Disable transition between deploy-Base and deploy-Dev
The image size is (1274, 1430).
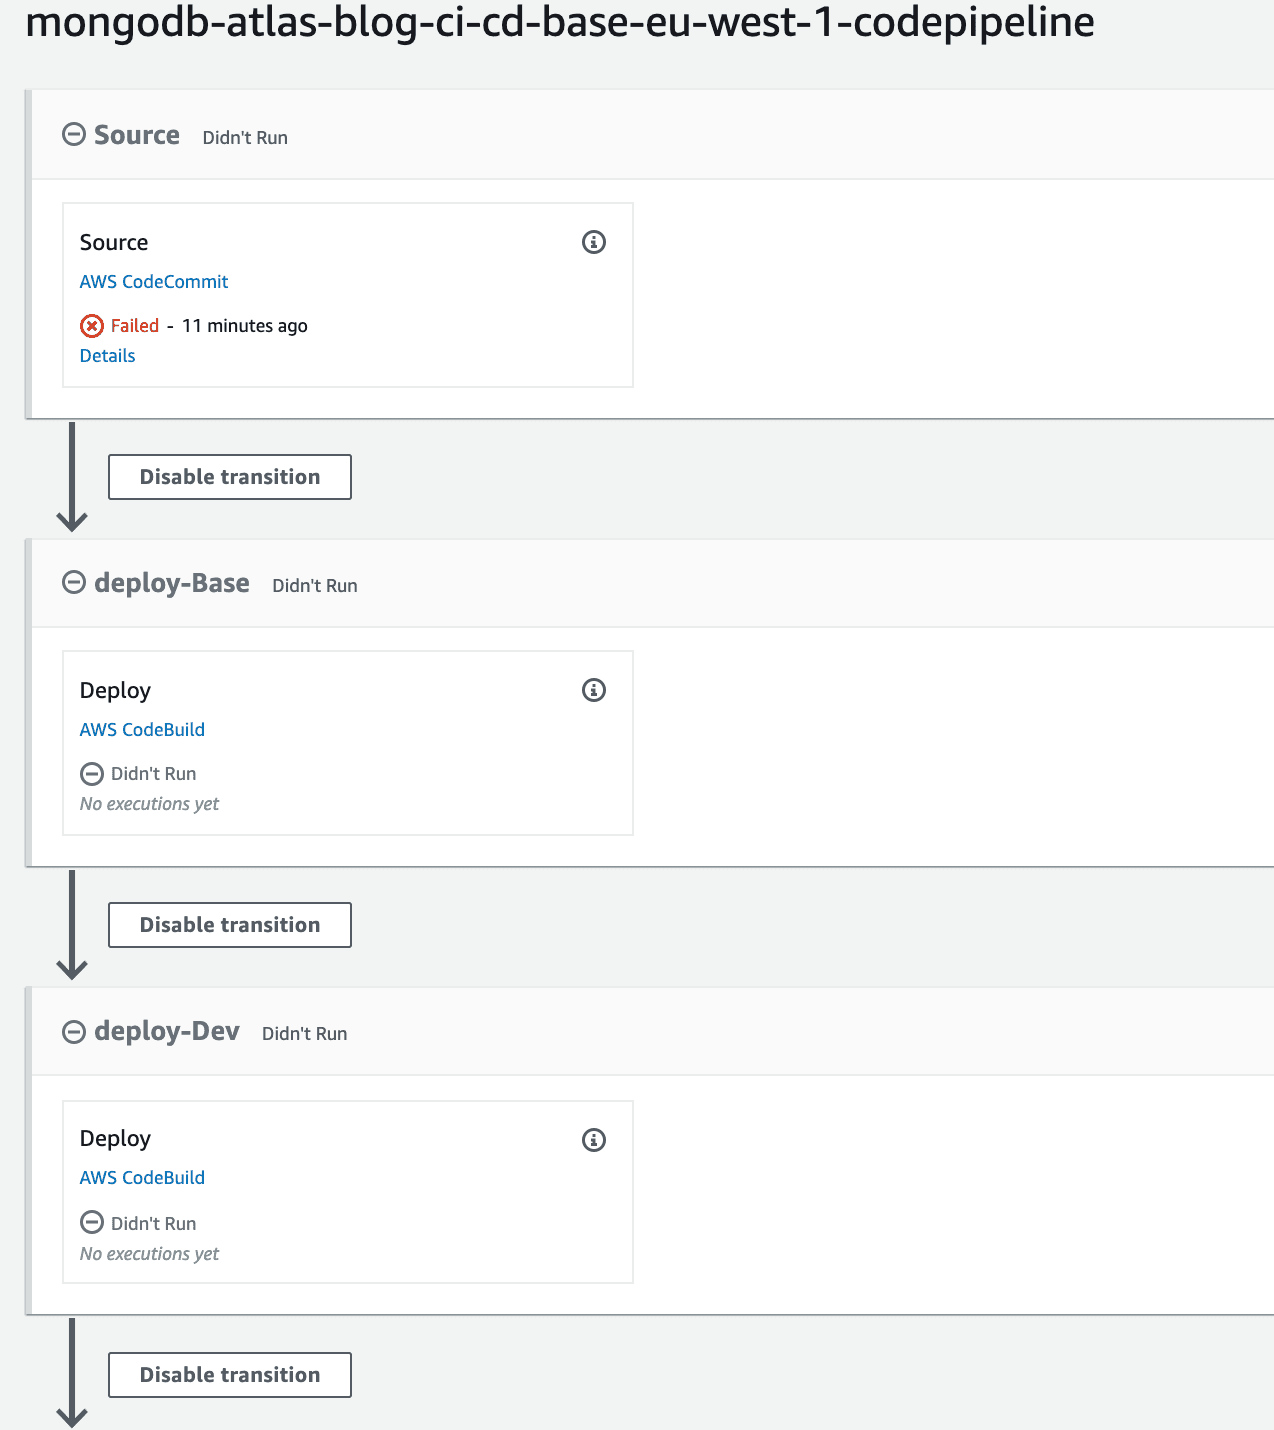coord(230,925)
